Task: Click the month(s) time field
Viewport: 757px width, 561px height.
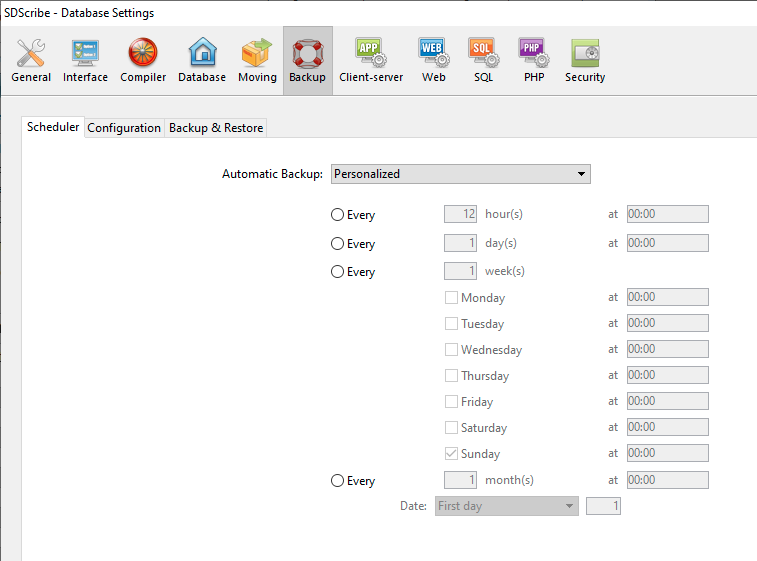Action: pyautogui.click(x=668, y=480)
